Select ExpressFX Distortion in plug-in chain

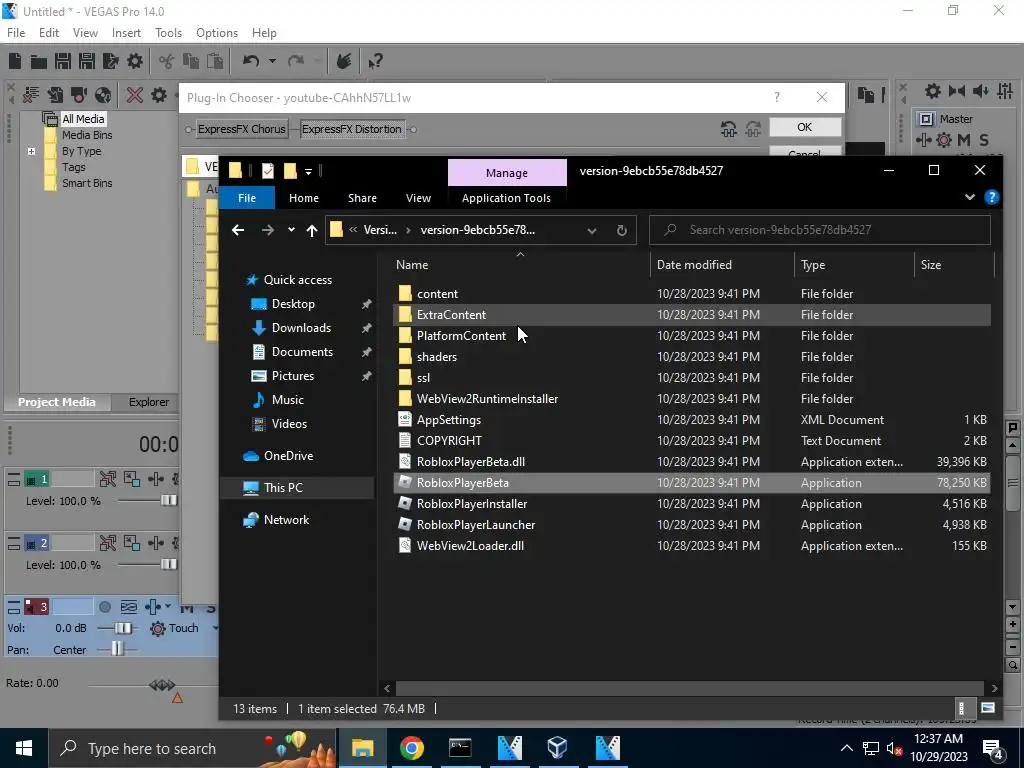(351, 129)
